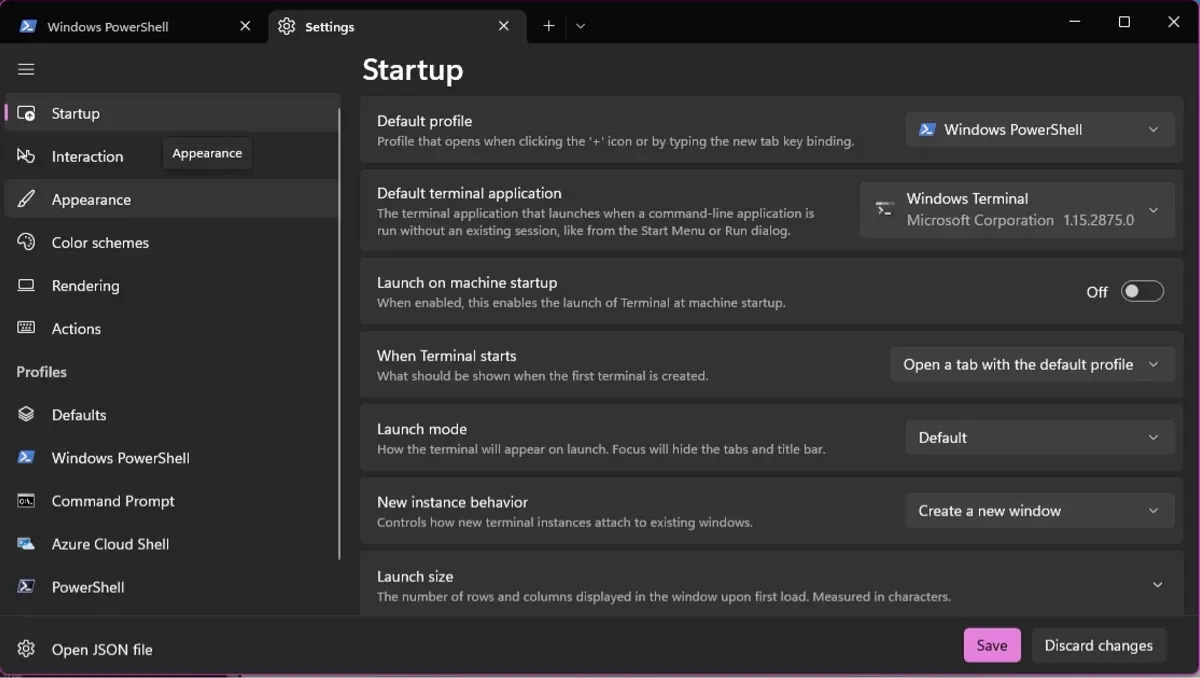Screen dimensions: 1200x678
Task: Open the Azure Cloud Shell profile icon
Action: (x=26, y=544)
